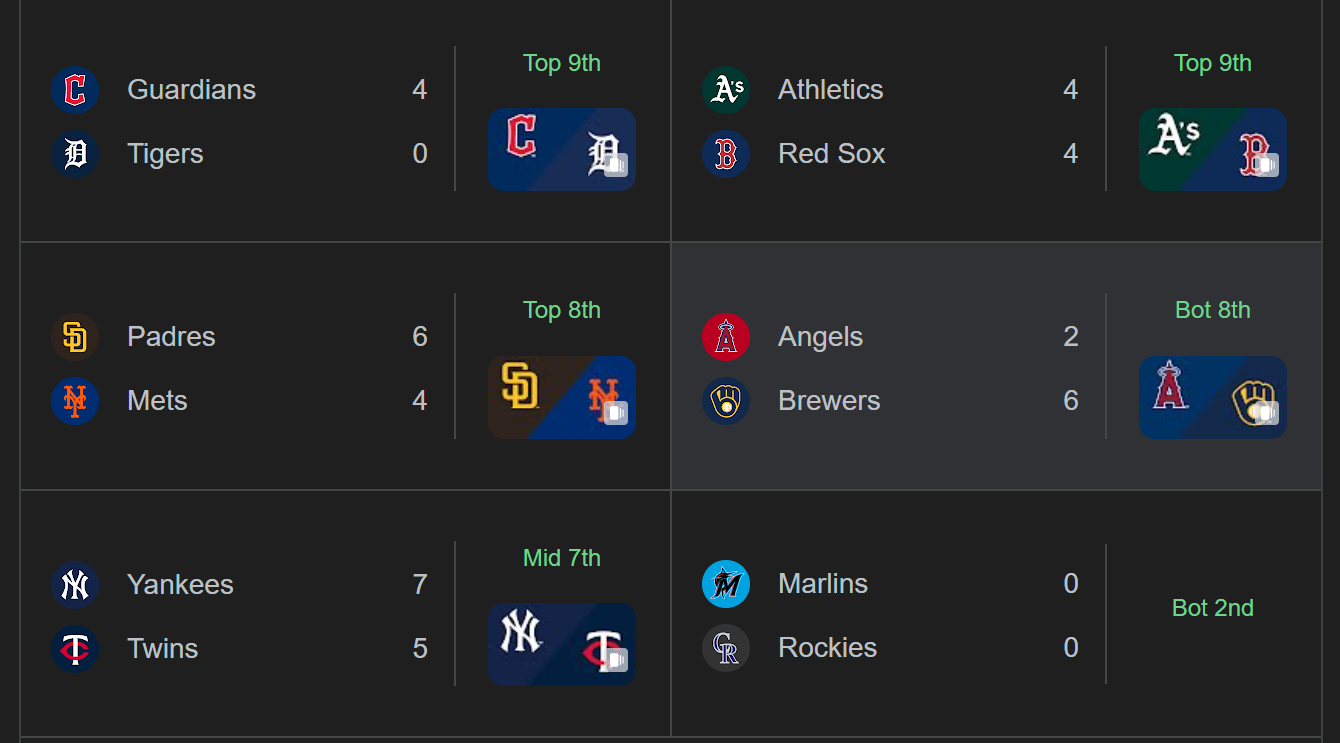This screenshot has height=743, width=1340.
Task: Click the Brewers team logo icon
Action: 726,401
